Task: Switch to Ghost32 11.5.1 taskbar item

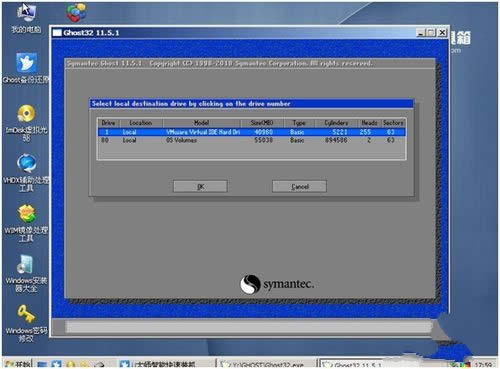Action: (350, 364)
